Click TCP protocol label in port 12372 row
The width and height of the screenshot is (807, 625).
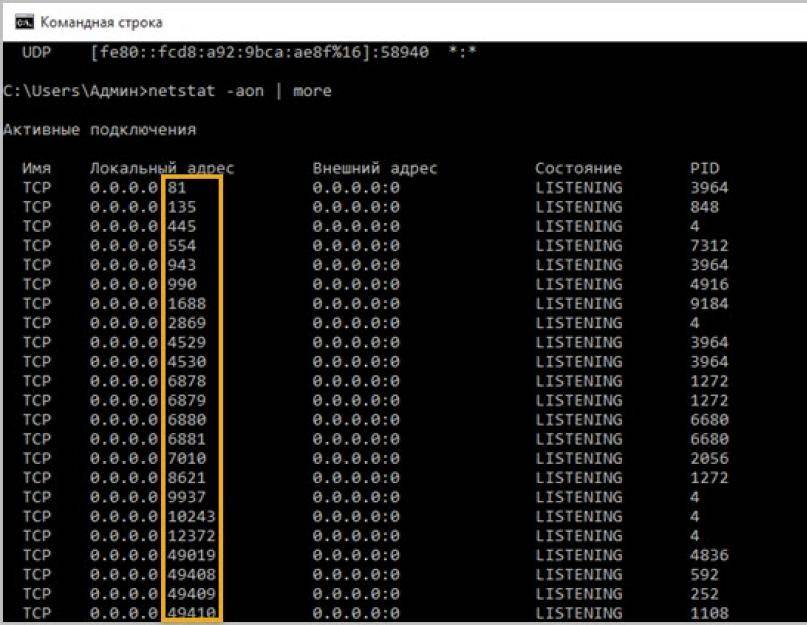pyautogui.click(x=37, y=536)
